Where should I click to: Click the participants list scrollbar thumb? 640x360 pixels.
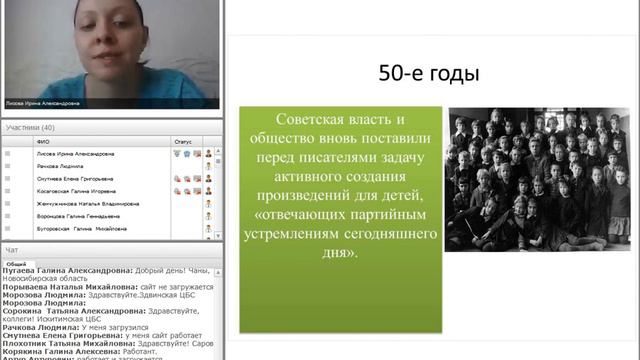(218, 161)
